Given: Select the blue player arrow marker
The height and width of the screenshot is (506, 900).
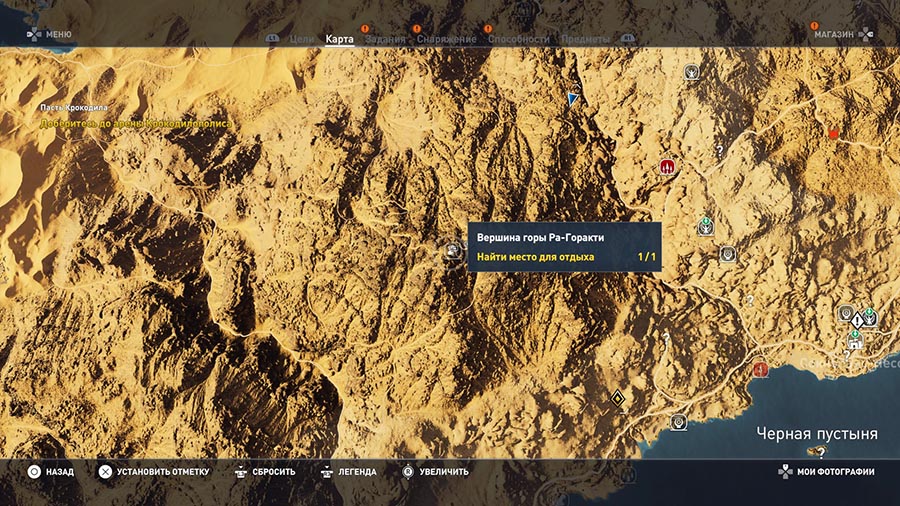Looking at the screenshot, I should (572, 98).
